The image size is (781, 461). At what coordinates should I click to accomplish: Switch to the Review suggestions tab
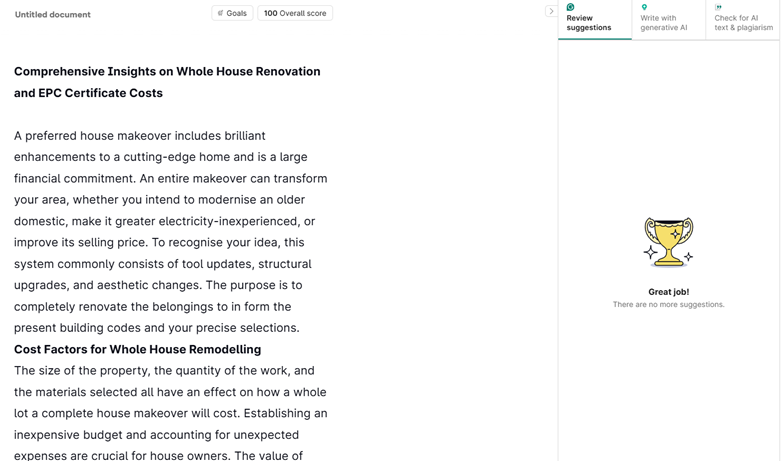[x=594, y=22]
